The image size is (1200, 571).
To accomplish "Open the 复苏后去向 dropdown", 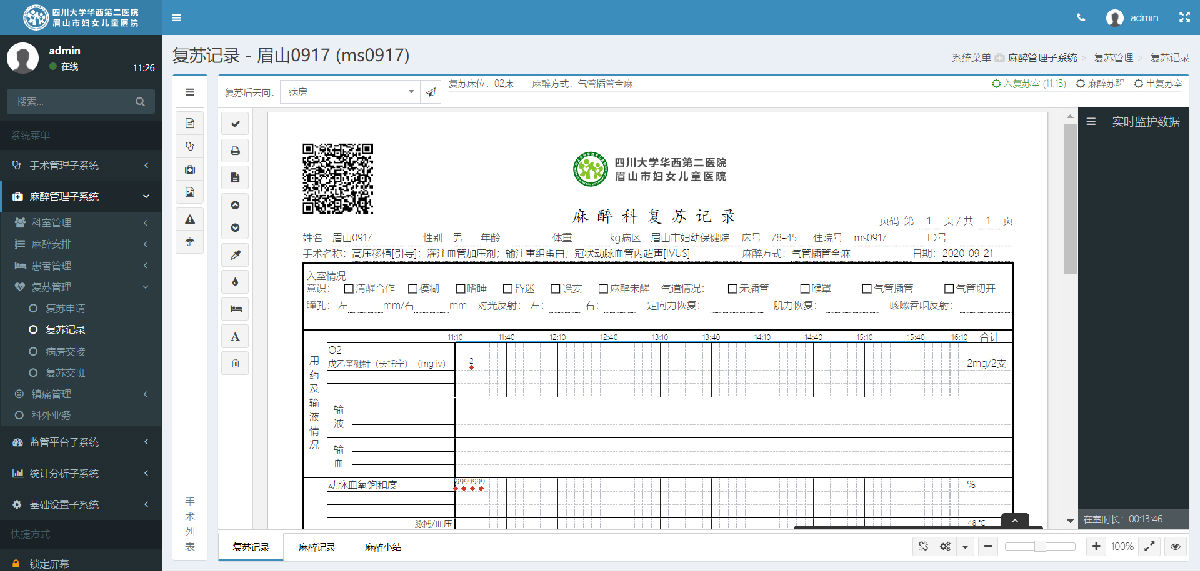I will [x=350, y=92].
